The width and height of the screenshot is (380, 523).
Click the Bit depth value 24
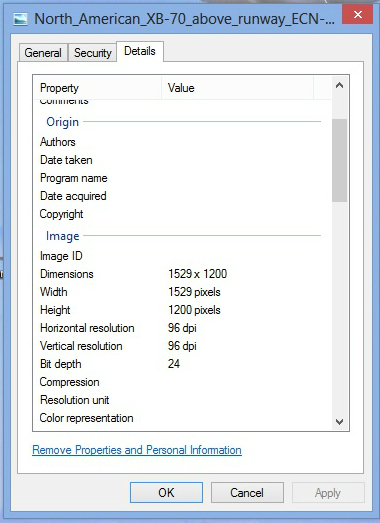(174, 364)
